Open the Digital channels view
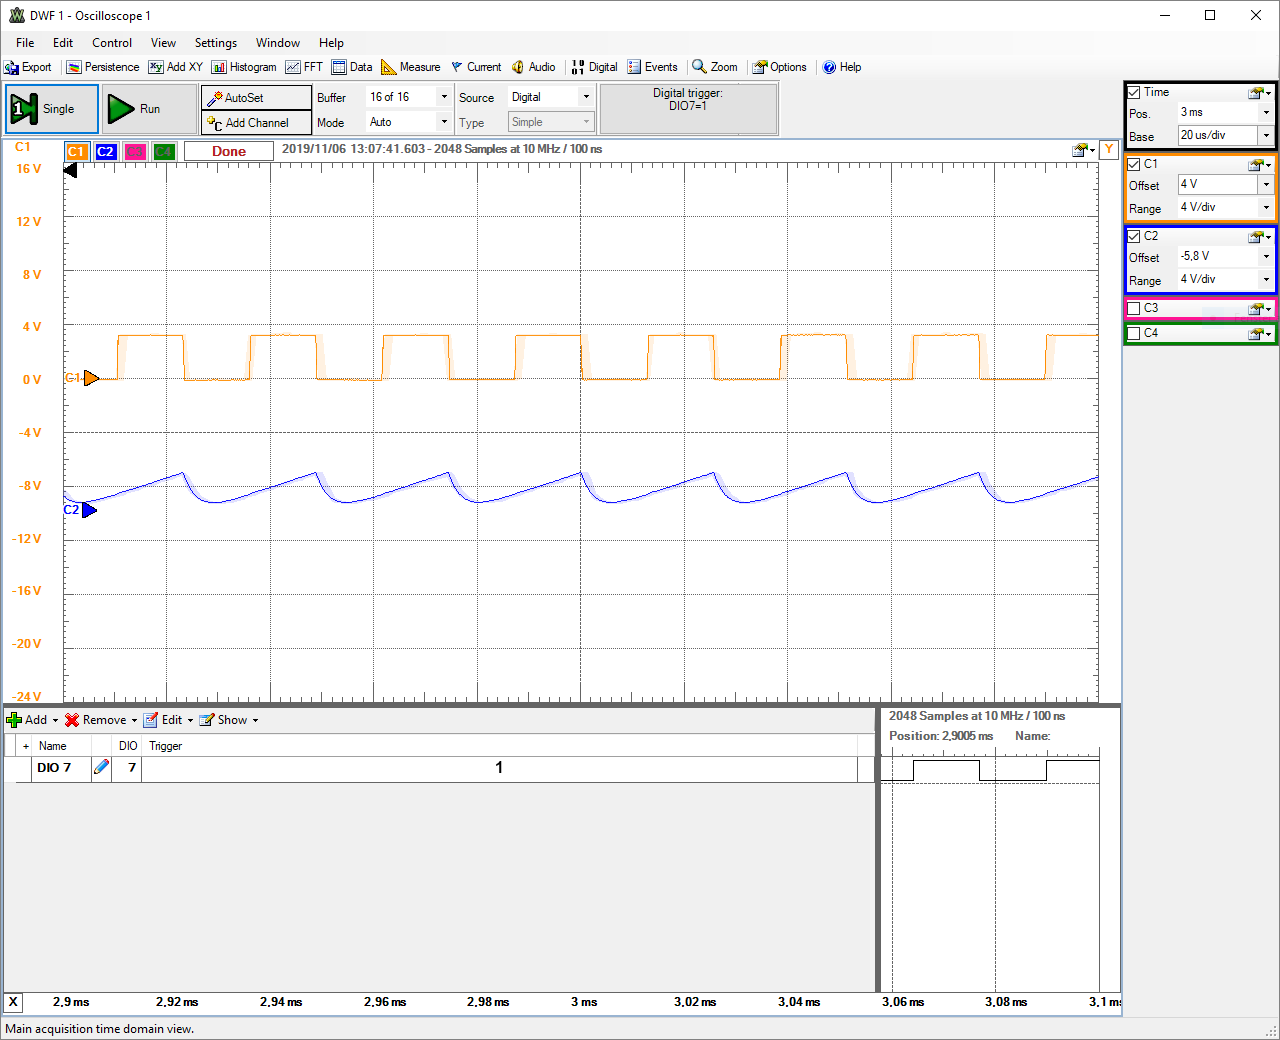This screenshot has height=1040, width=1280. (x=594, y=67)
